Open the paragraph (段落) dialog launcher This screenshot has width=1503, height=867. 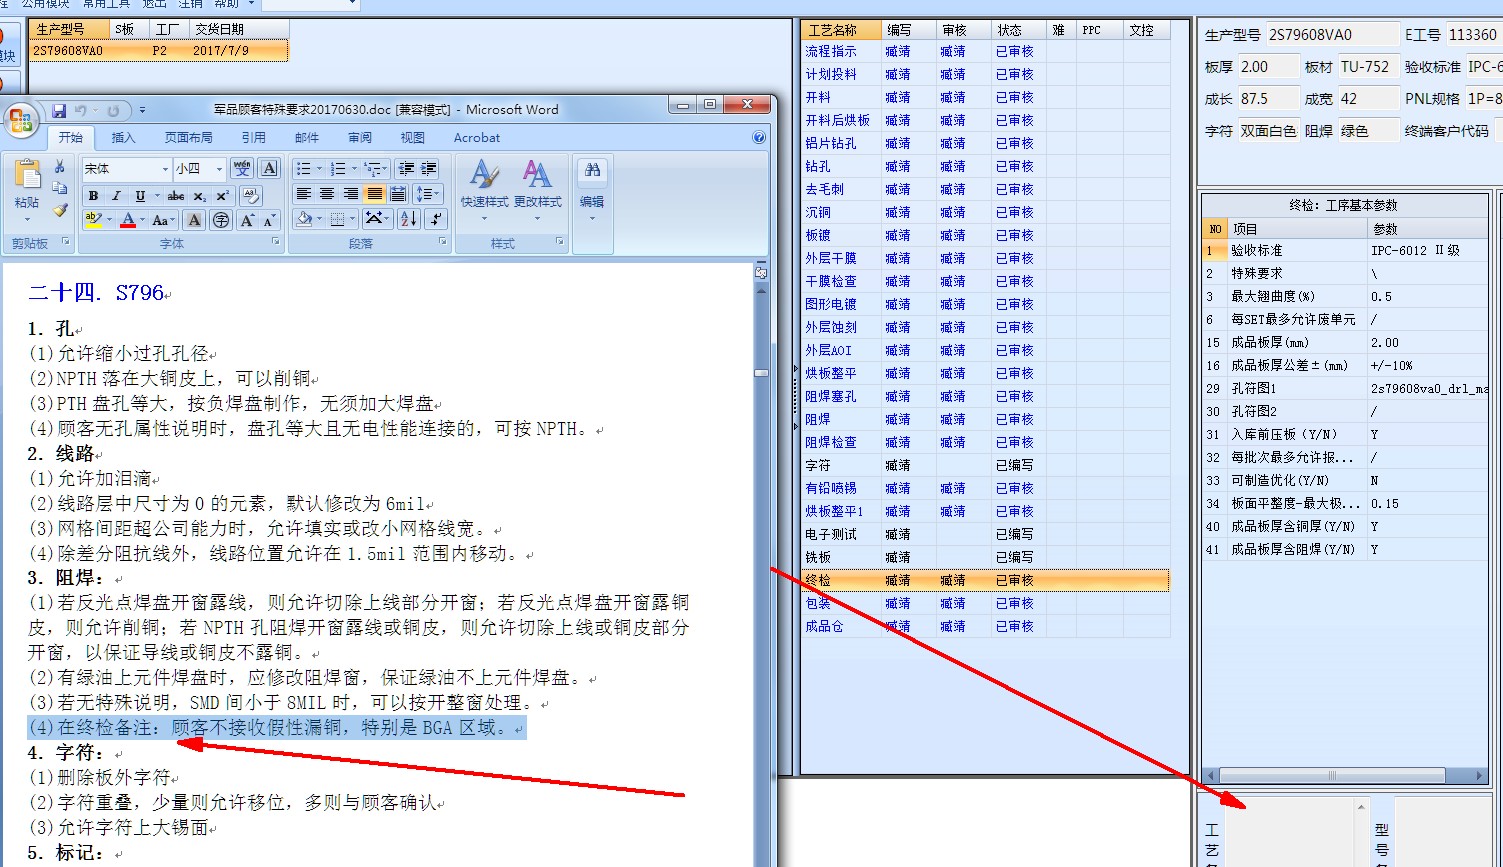click(443, 243)
